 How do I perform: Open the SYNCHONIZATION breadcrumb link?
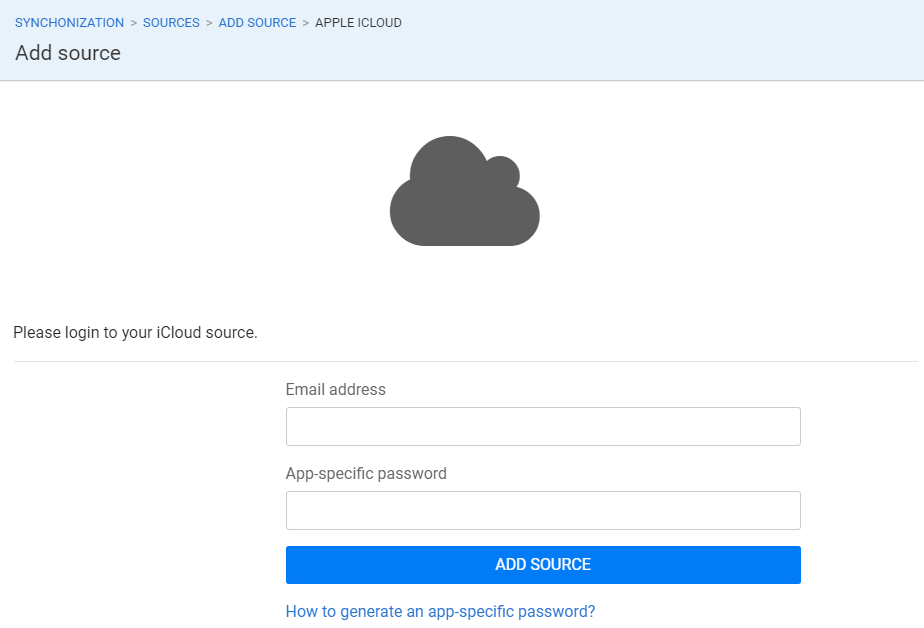pyautogui.click(x=70, y=23)
